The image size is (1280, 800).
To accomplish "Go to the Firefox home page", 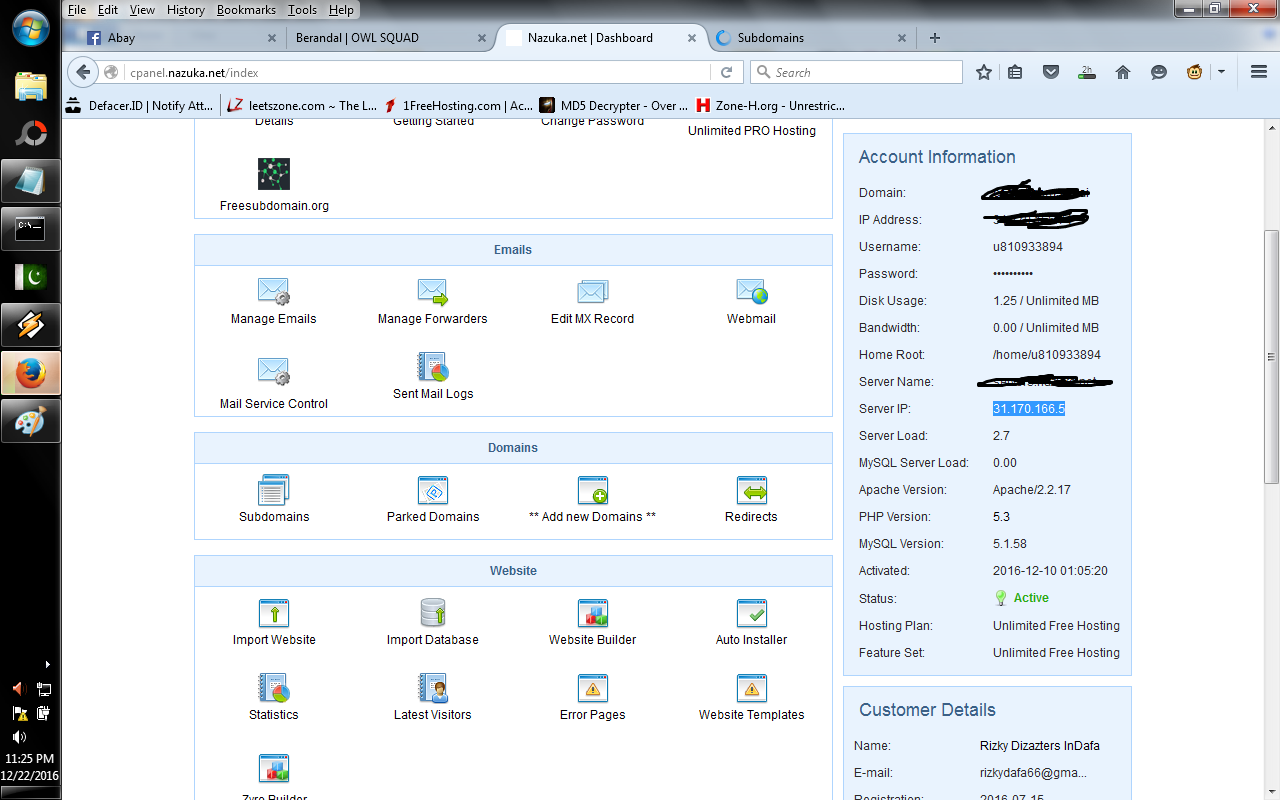I will 1122,72.
